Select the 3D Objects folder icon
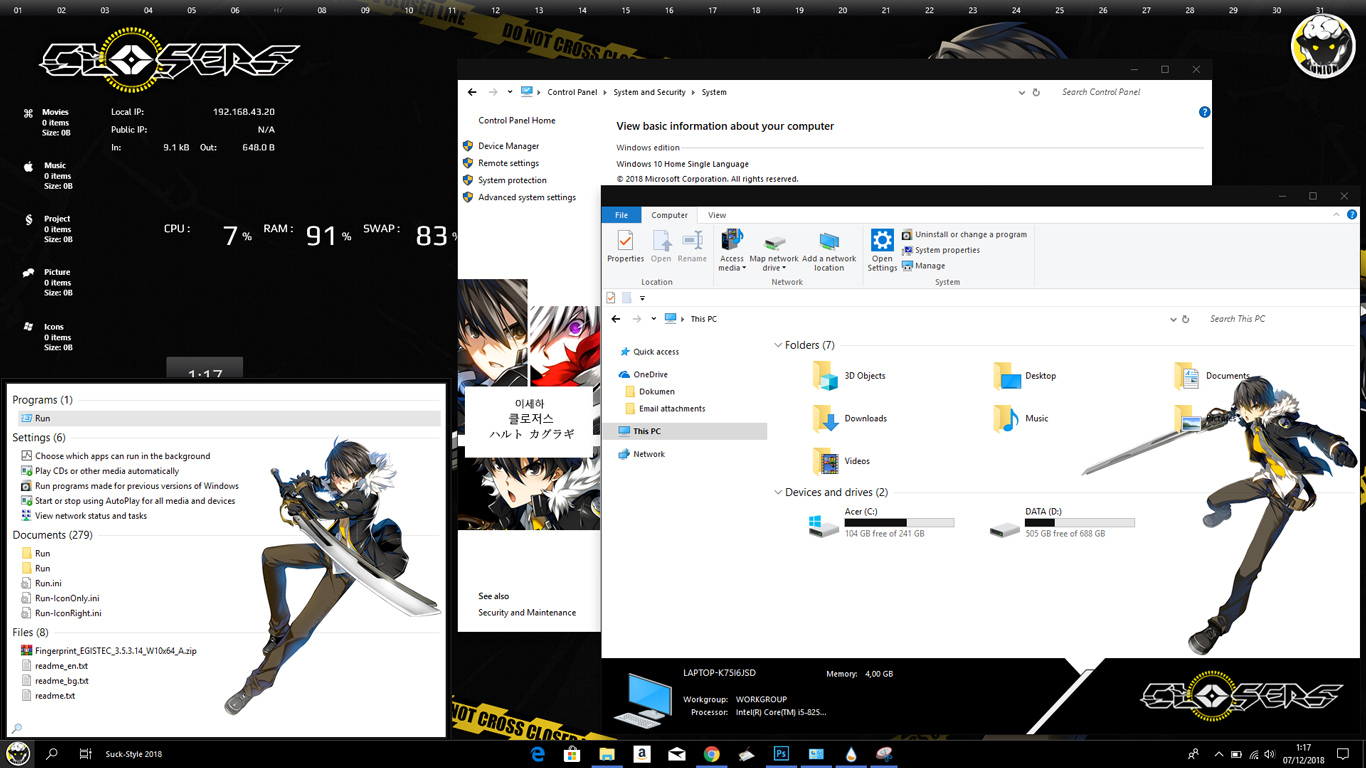The height and width of the screenshot is (768, 1366). coord(825,376)
